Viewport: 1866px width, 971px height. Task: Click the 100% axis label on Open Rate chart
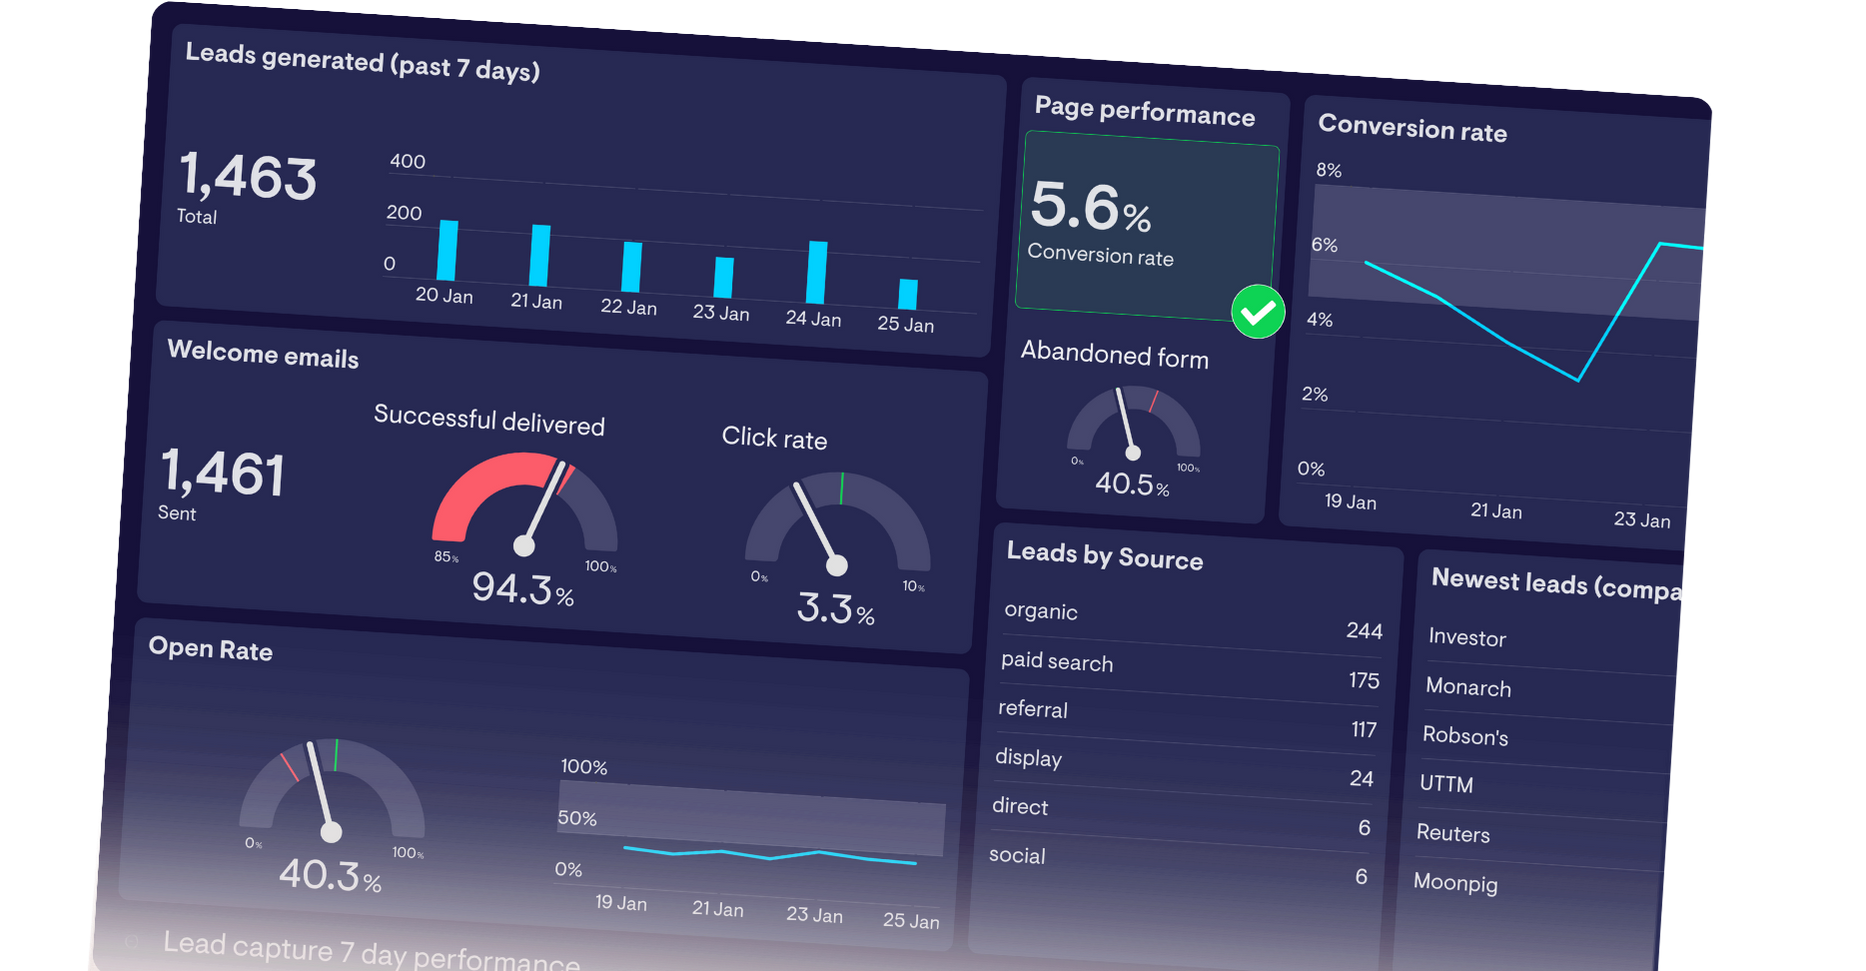click(x=584, y=767)
